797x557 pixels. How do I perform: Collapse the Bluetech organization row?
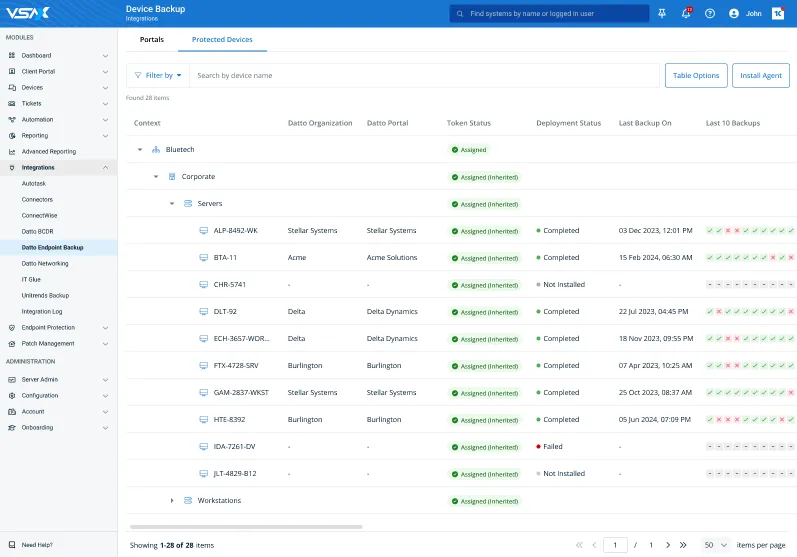click(140, 150)
